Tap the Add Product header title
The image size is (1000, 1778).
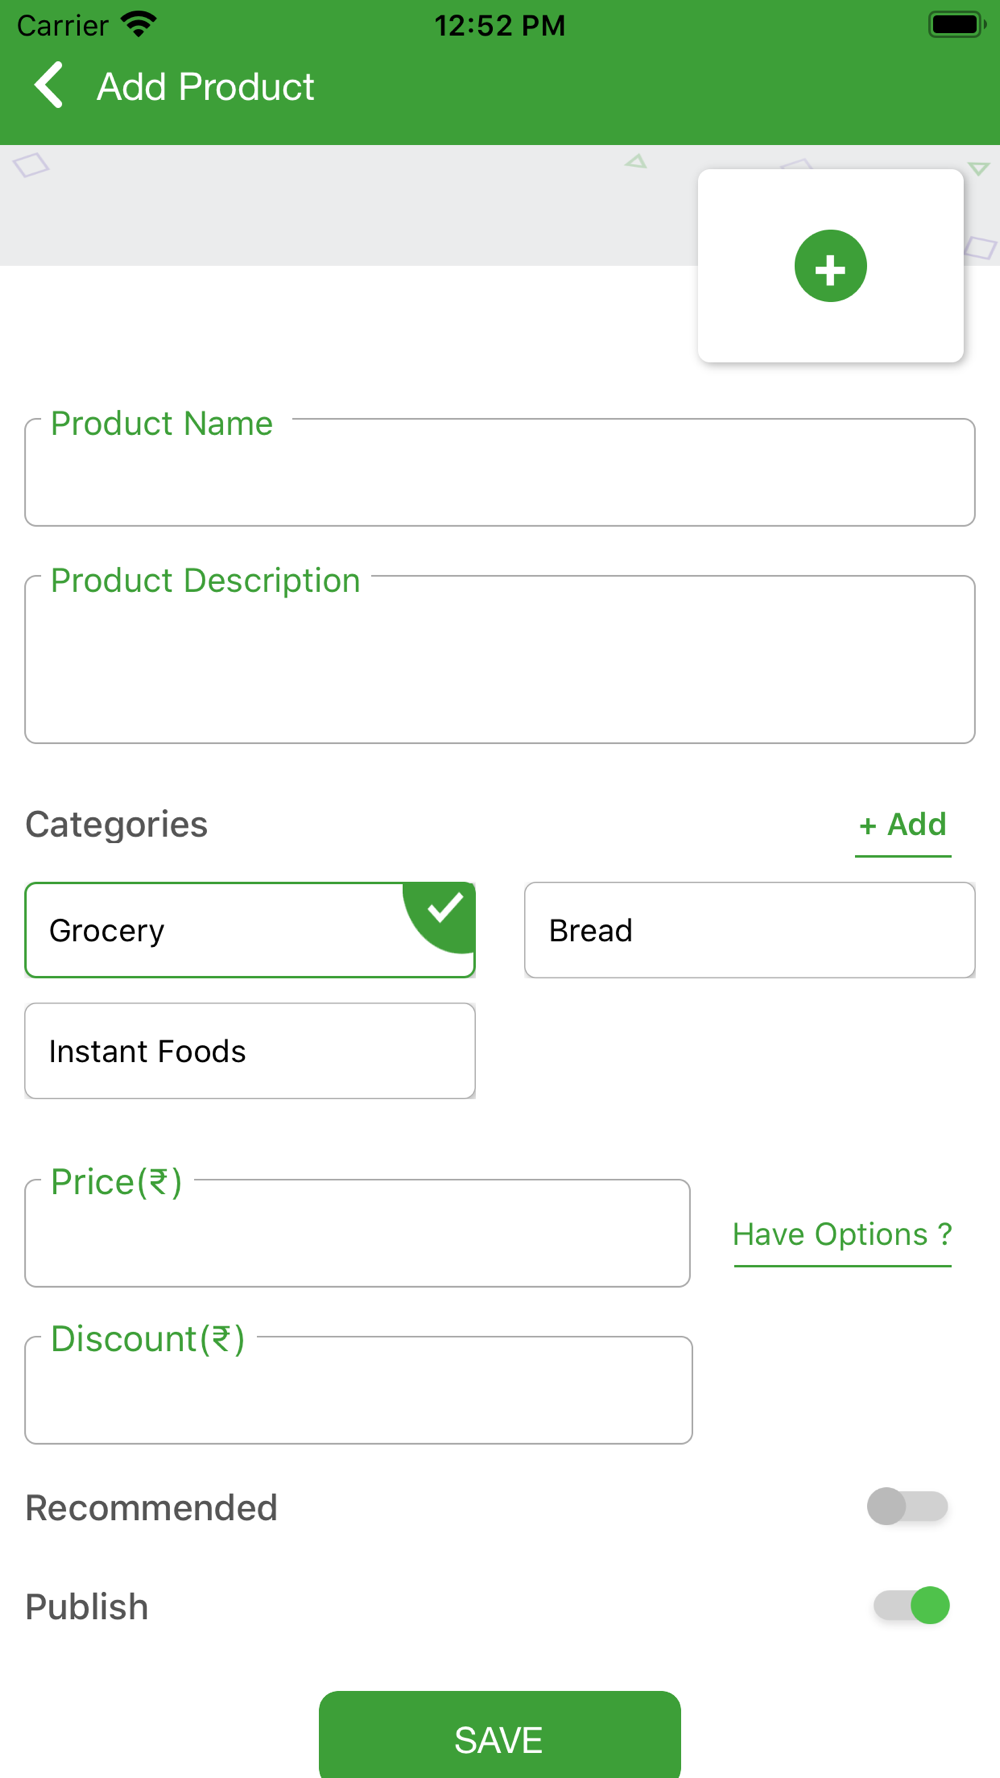(x=205, y=87)
